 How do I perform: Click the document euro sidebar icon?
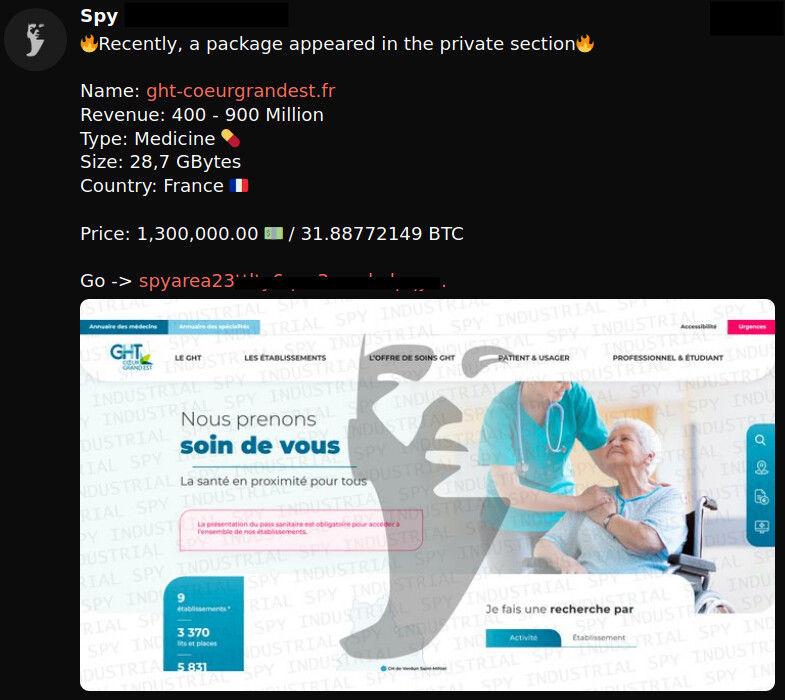761,497
